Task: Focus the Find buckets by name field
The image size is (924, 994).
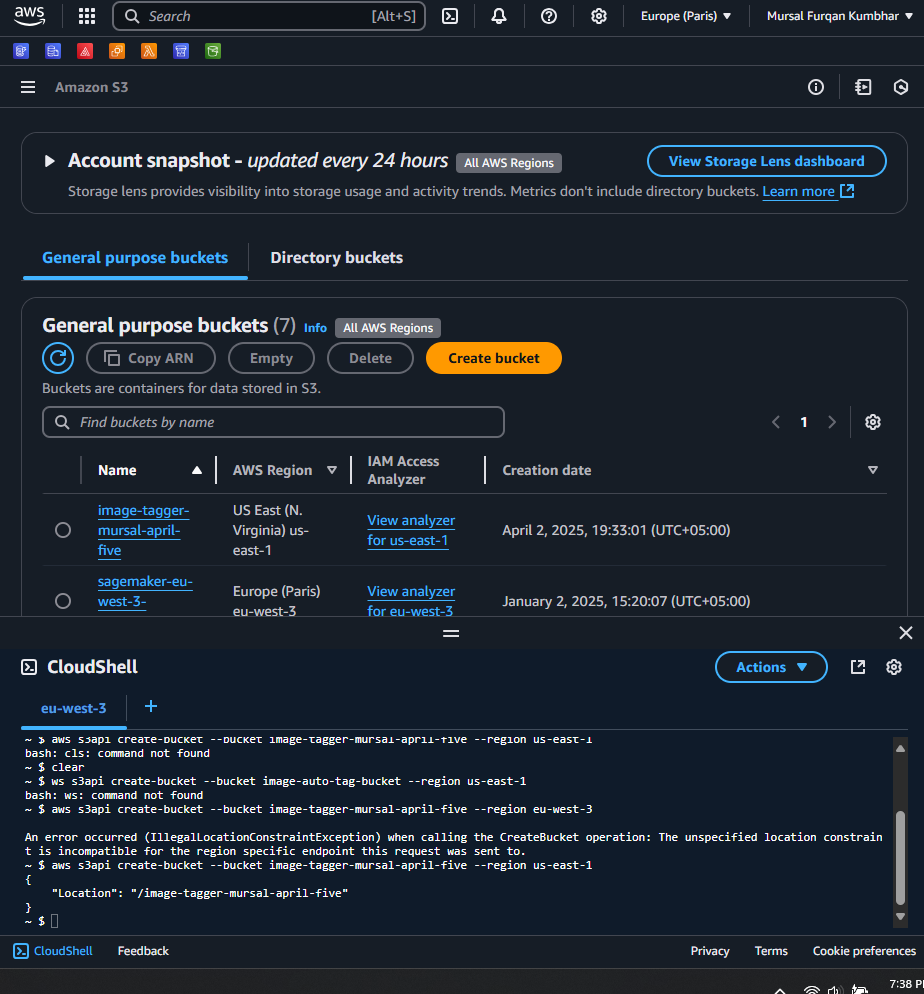Action: pyautogui.click(x=273, y=422)
